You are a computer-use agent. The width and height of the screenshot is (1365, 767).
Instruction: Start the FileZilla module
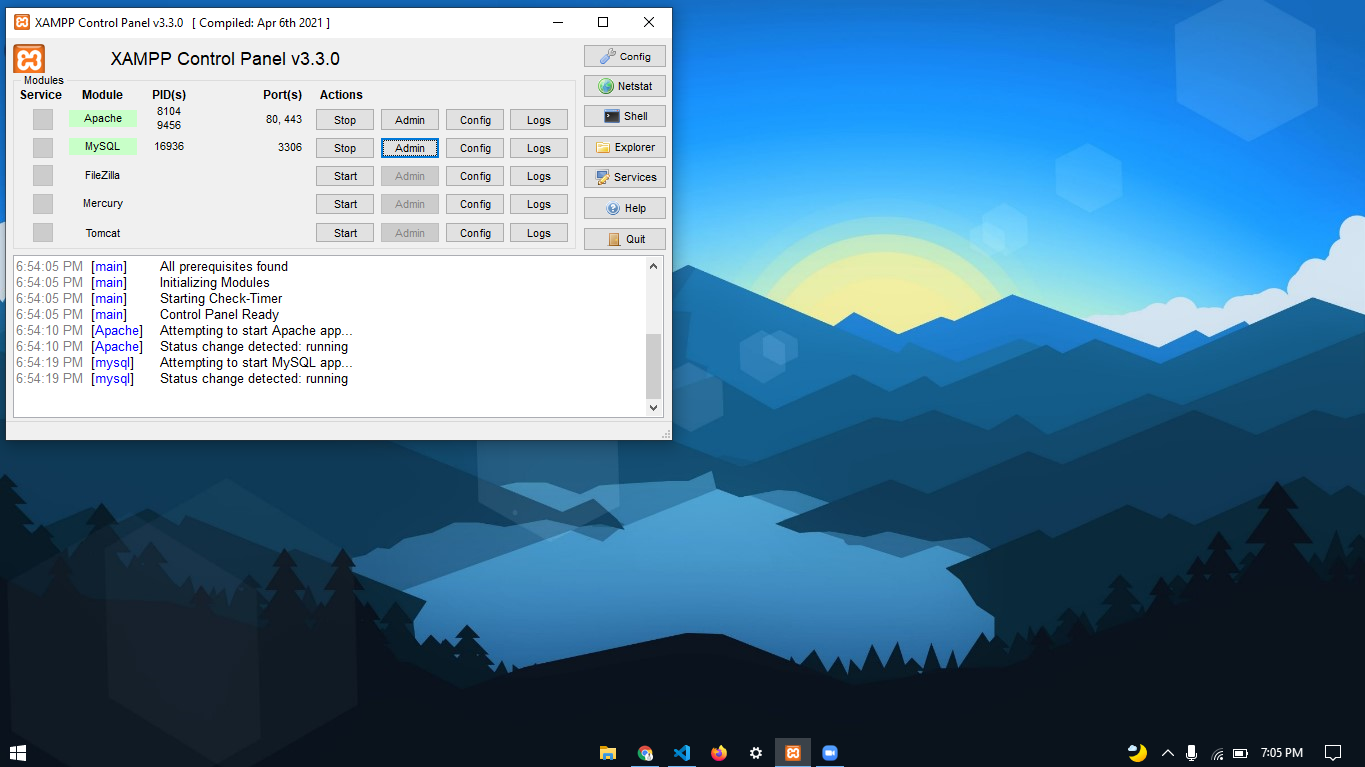[x=345, y=176]
